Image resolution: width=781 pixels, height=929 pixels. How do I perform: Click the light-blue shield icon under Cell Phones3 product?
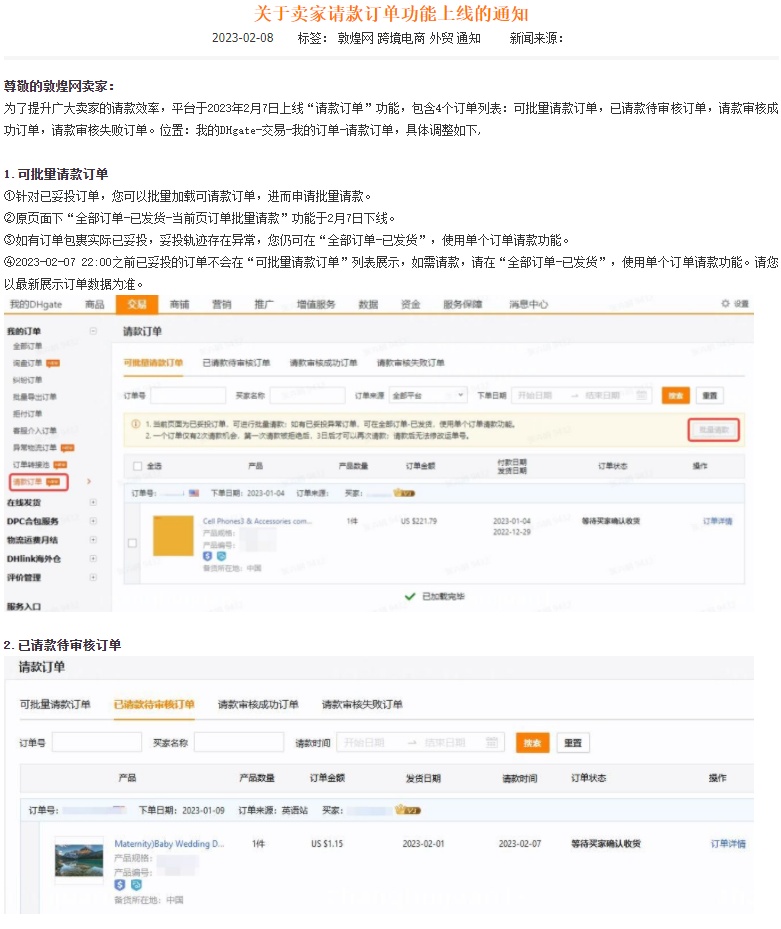pos(221,556)
